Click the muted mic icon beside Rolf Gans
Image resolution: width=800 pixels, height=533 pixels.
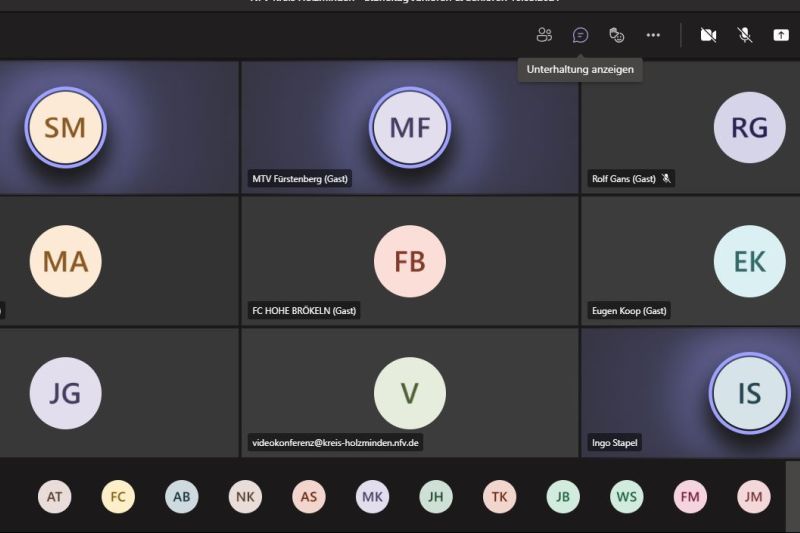tap(666, 179)
